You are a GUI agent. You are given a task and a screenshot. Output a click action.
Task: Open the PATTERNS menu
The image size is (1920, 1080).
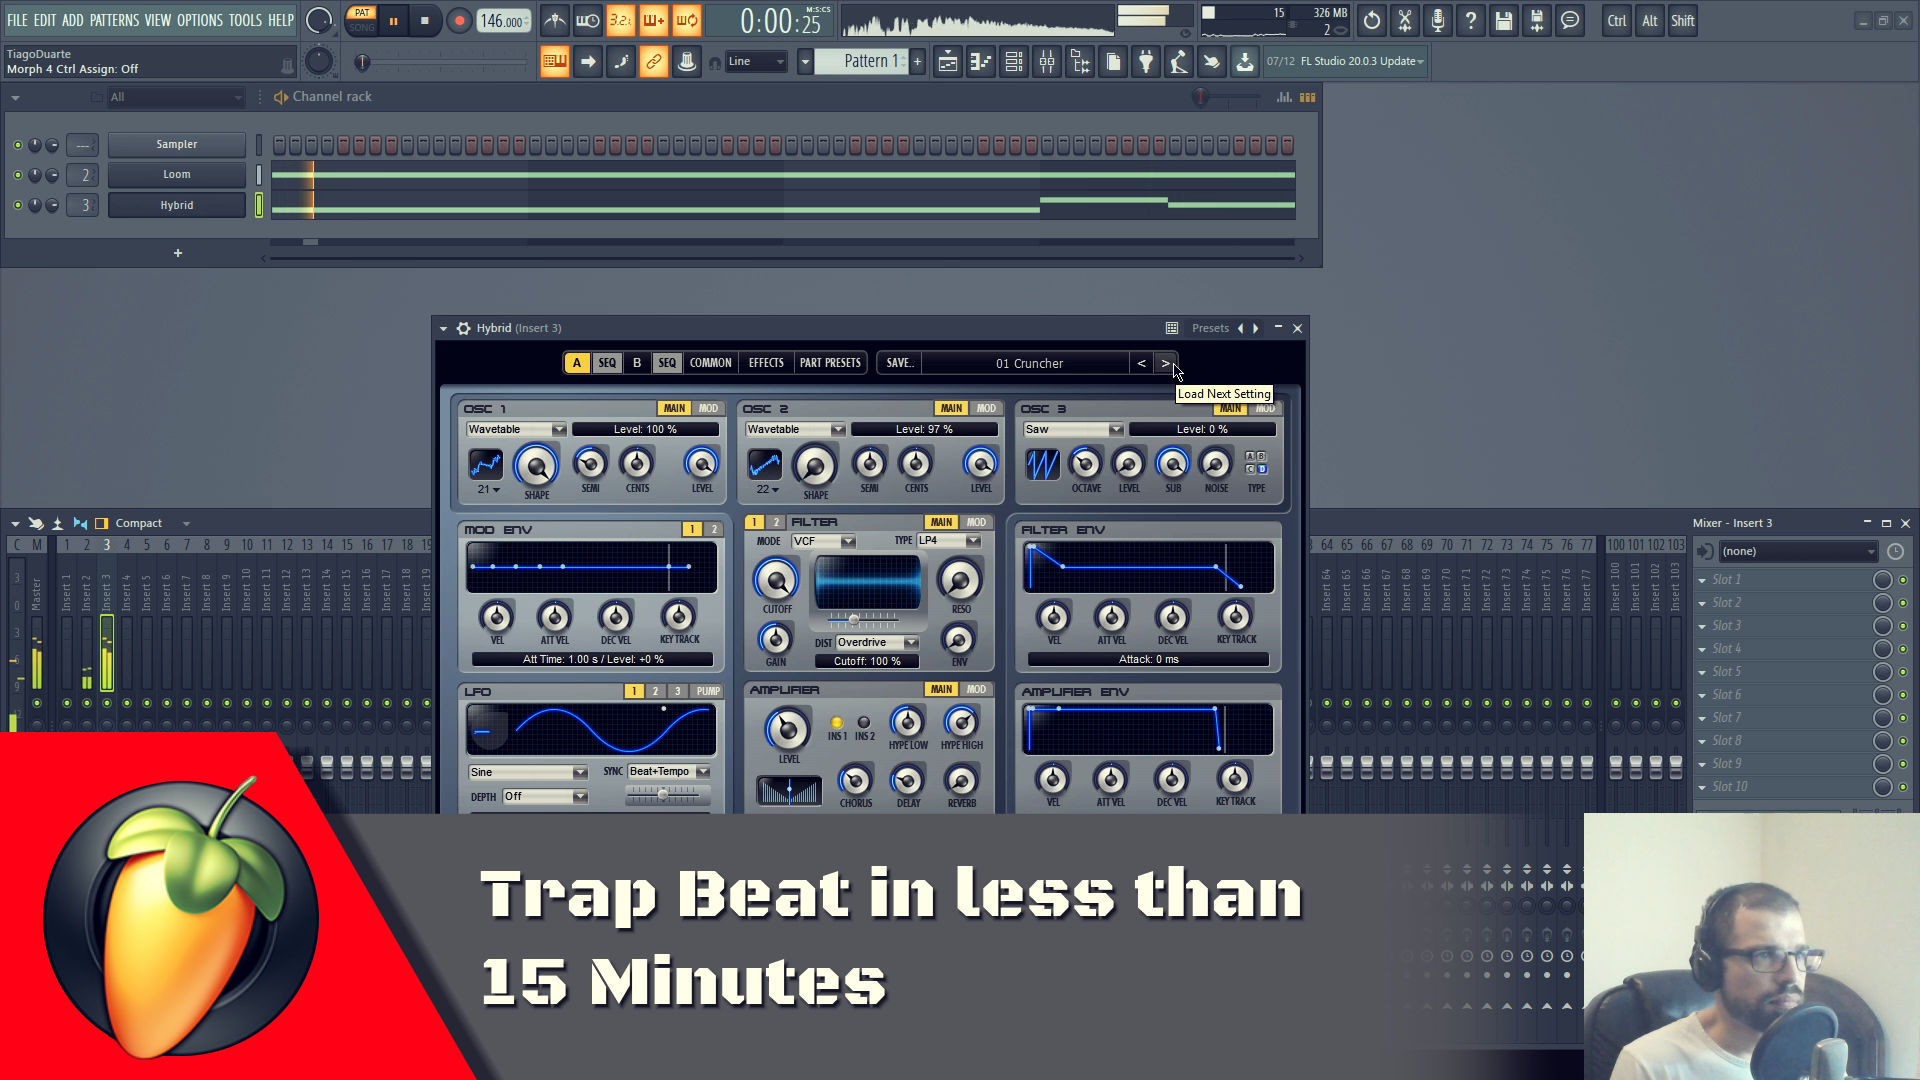point(115,20)
